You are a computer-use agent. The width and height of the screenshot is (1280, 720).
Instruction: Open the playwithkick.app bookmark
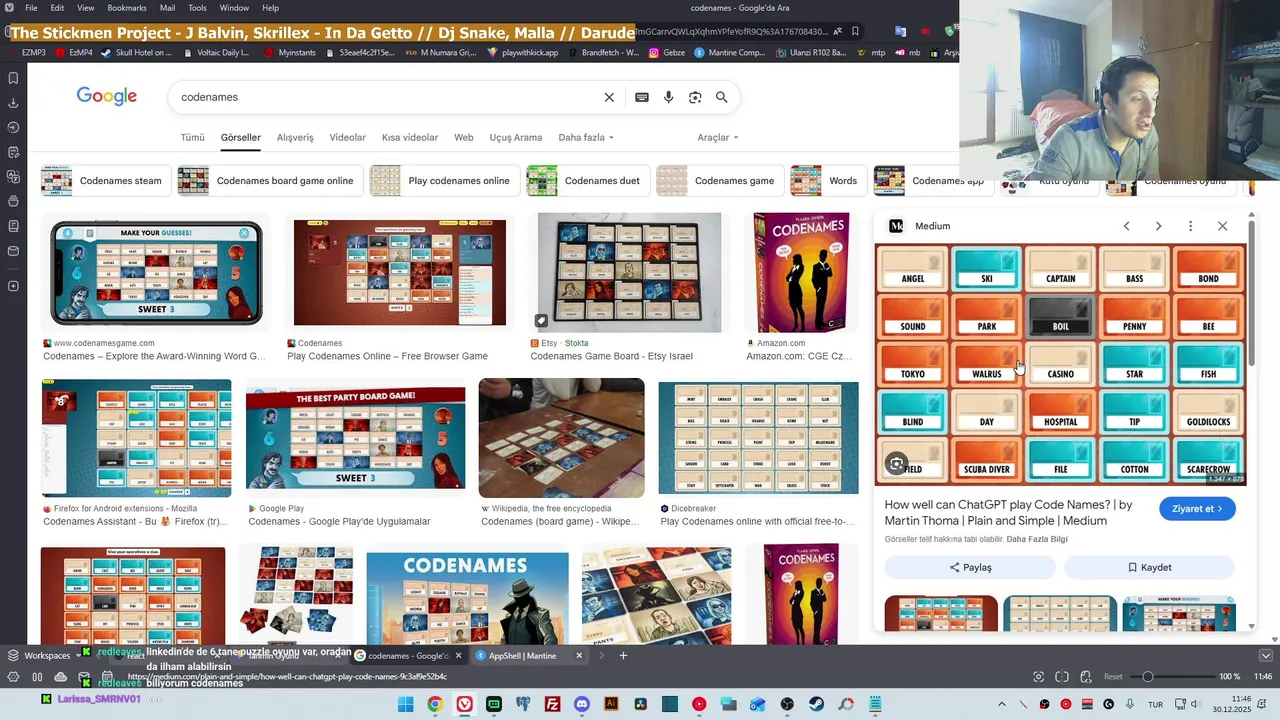coord(523,52)
